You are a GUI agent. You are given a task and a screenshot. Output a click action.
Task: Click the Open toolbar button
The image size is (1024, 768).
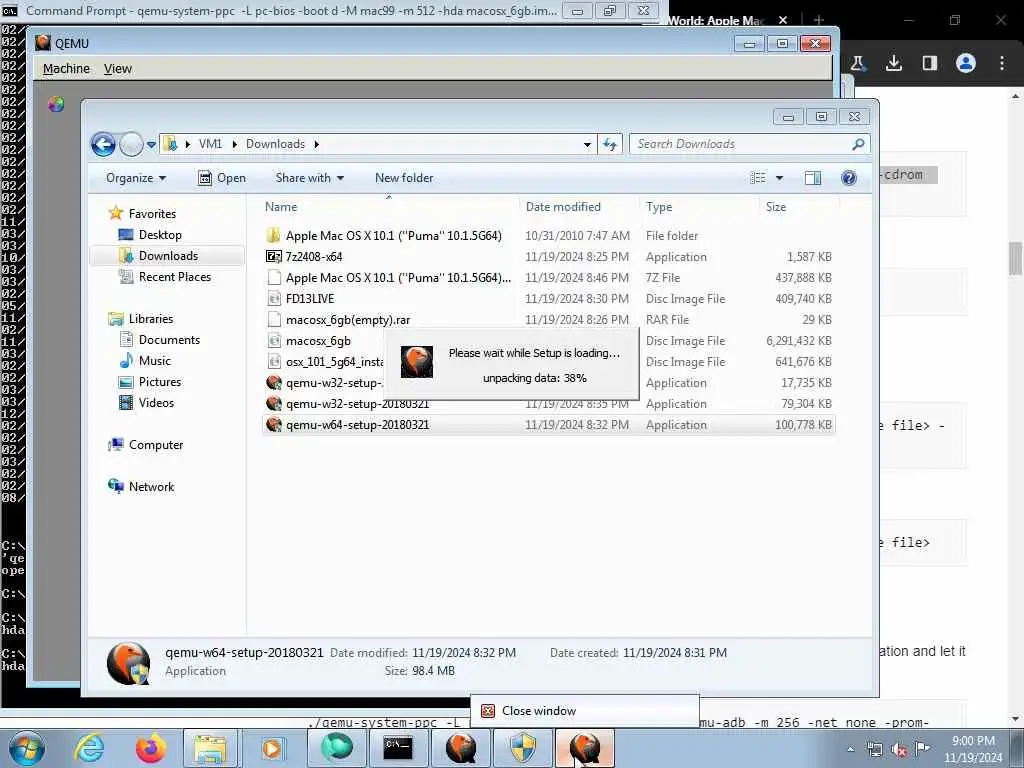(222, 178)
